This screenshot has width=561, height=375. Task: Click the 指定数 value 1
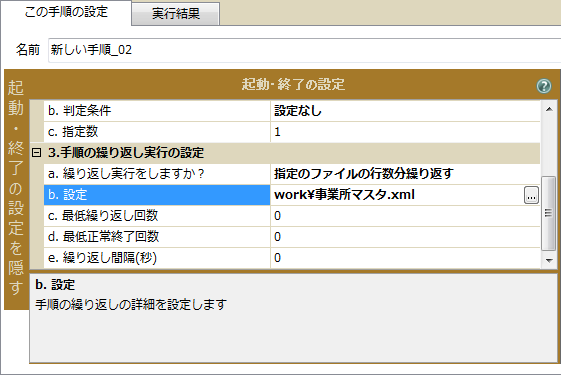[x=405, y=132]
